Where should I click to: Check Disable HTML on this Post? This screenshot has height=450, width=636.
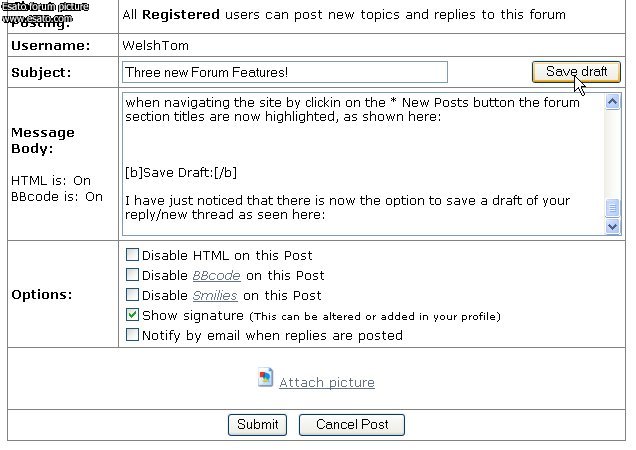point(132,255)
